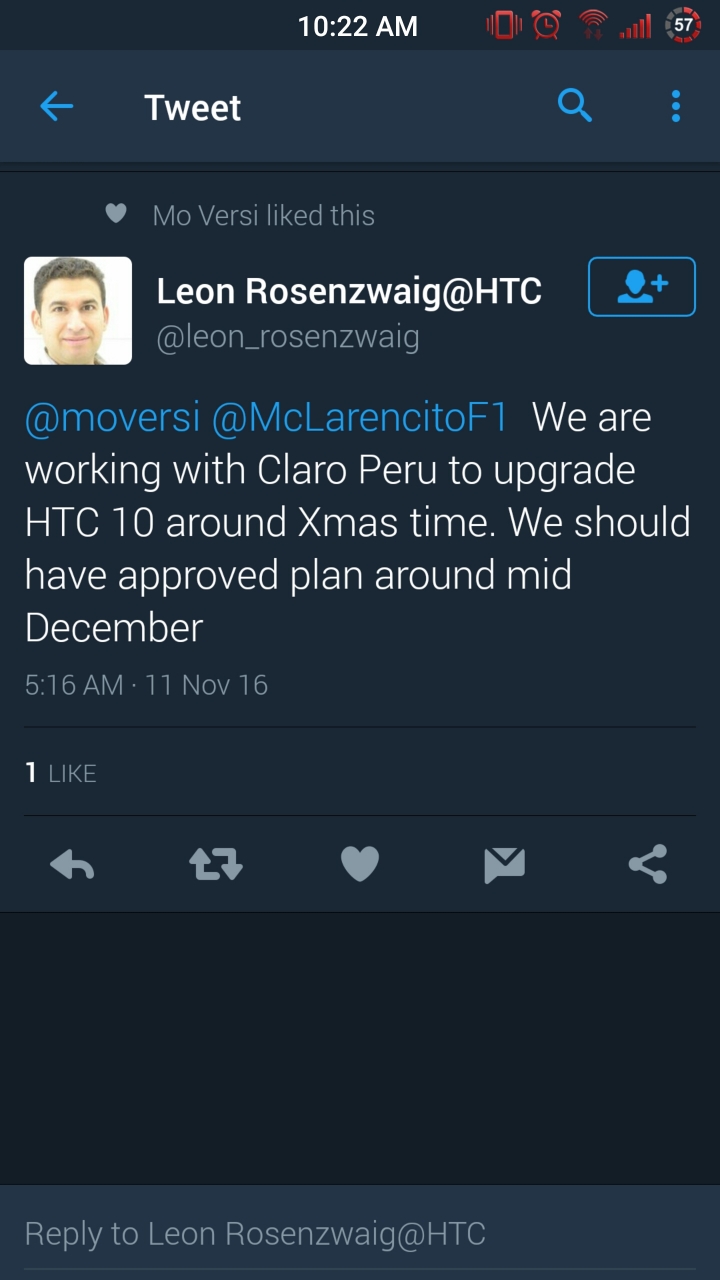Retweet this tweet
The width and height of the screenshot is (720, 1280).
pos(216,864)
